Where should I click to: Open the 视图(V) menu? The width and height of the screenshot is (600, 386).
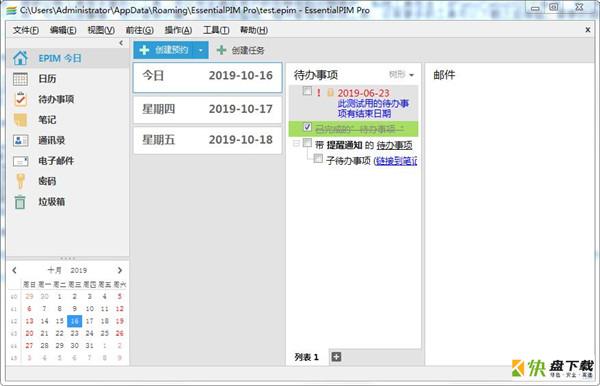point(101,30)
